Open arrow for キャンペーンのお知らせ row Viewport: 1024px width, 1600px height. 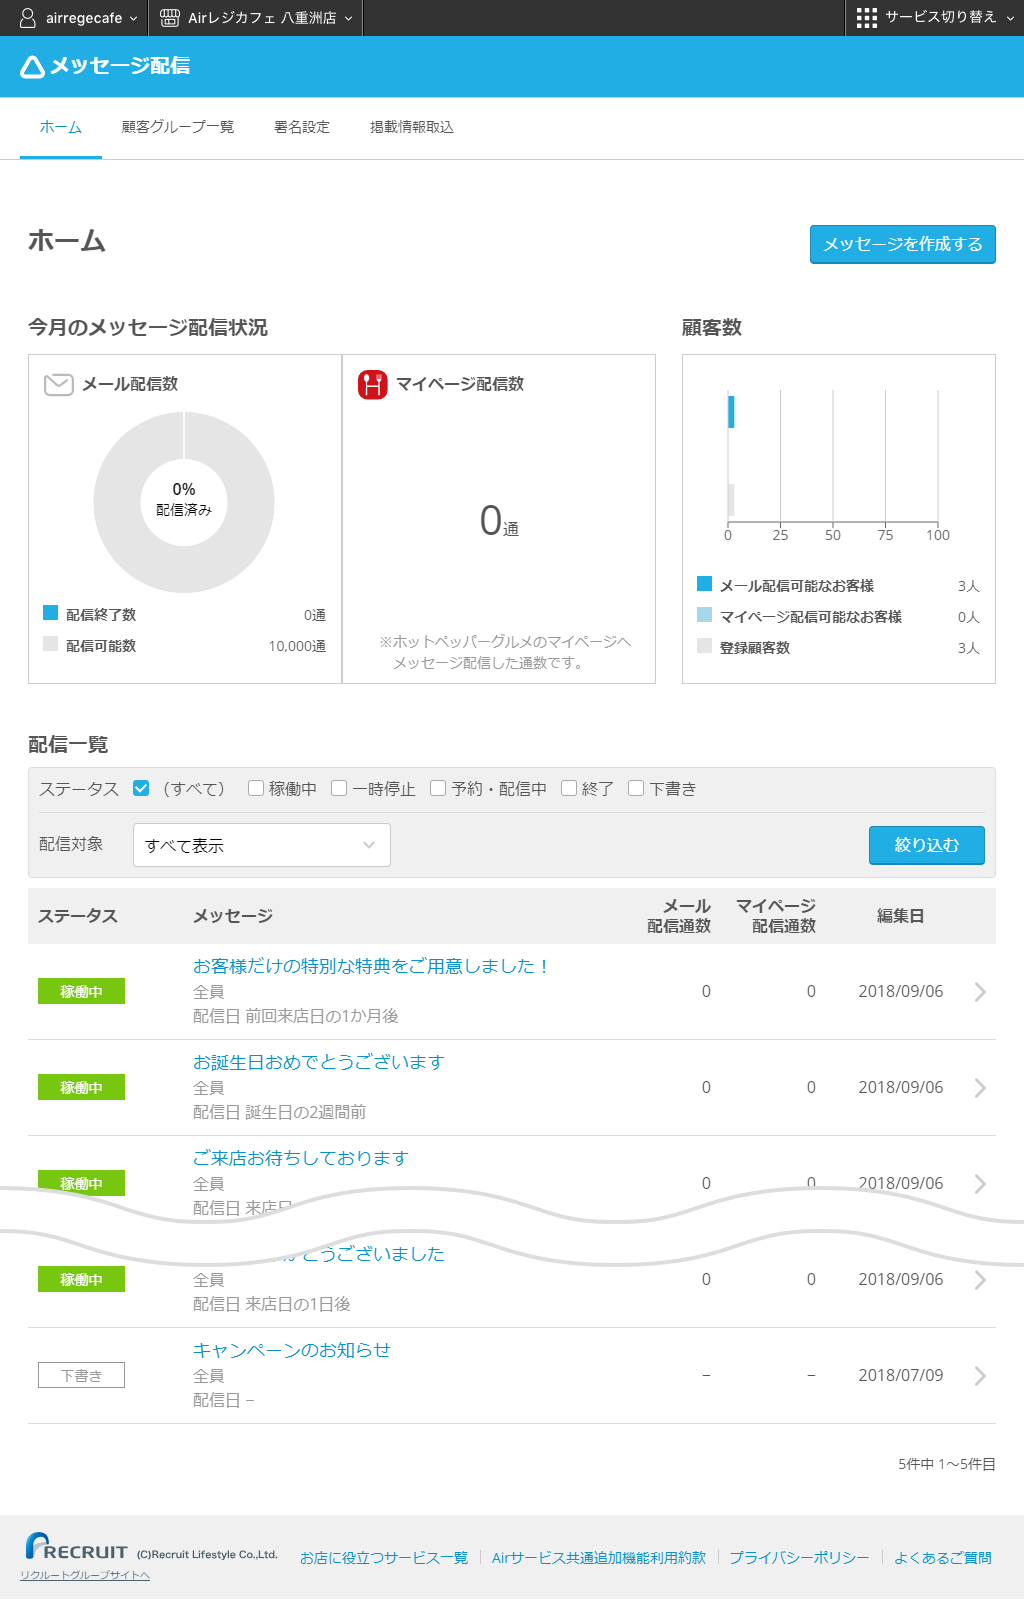pos(980,1376)
